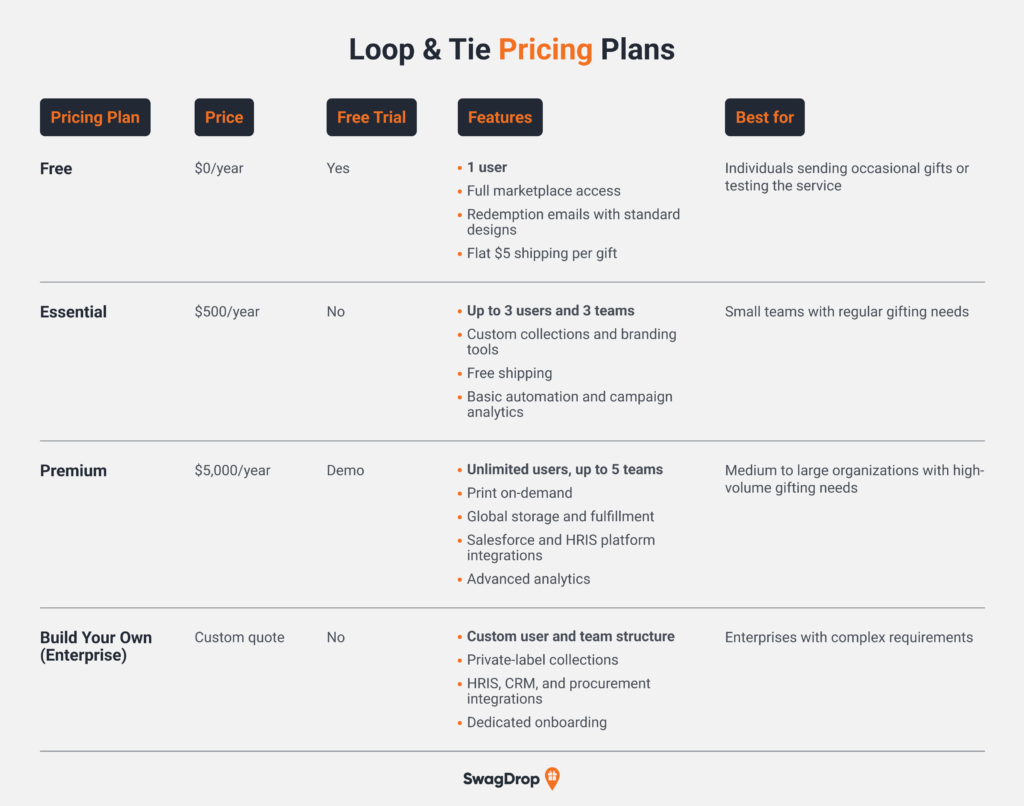This screenshot has width=1024, height=806.
Task: Select the Features column header
Action: click(x=500, y=117)
